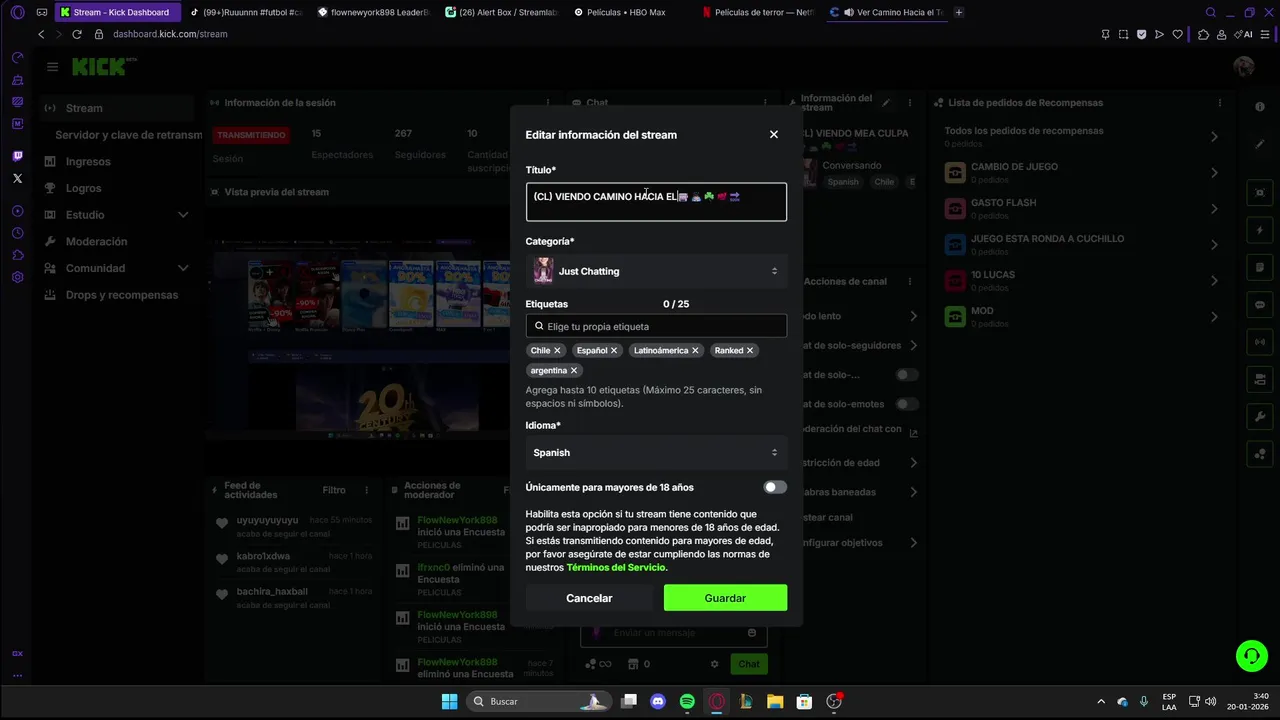The image size is (1280, 720).
Task: Click the taskbar Buscar search box
Action: pos(538,702)
